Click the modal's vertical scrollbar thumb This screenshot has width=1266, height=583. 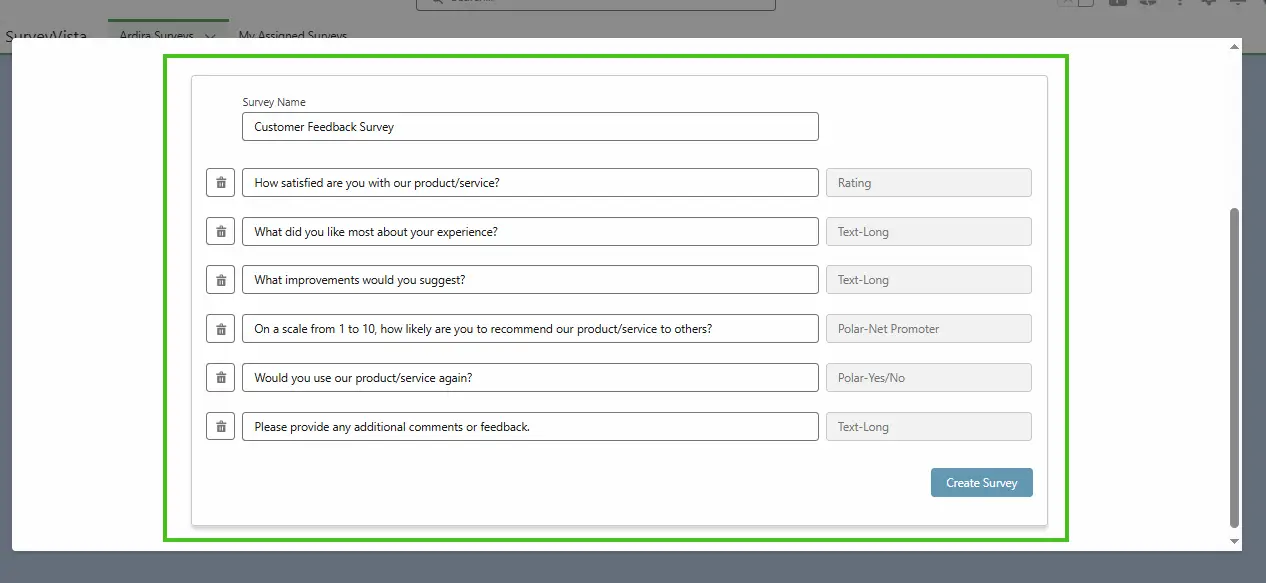point(1234,366)
